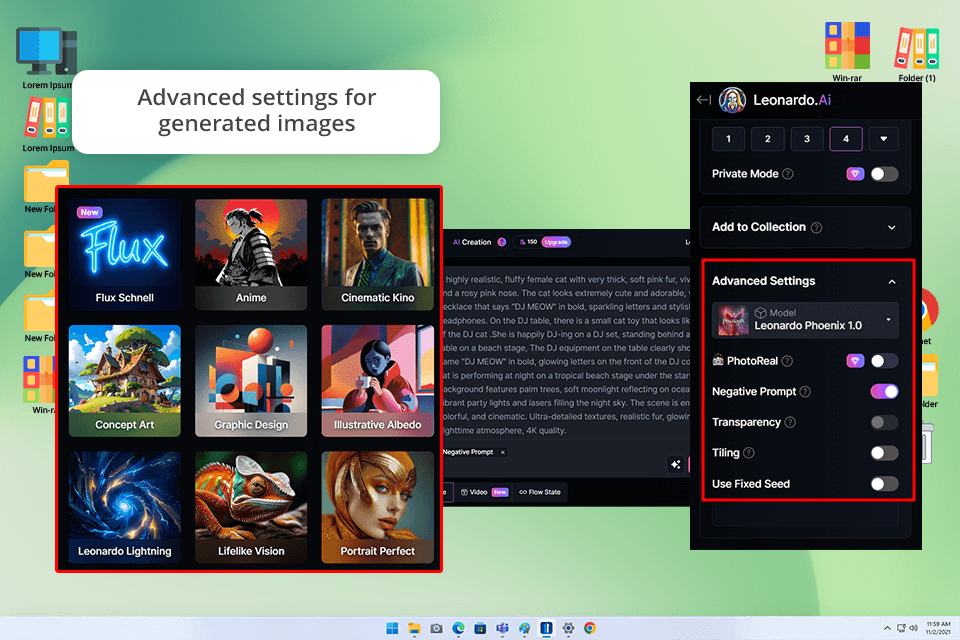Set number of images to 1
The height and width of the screenshot is (640, 960).
click(x=728, y=139)
